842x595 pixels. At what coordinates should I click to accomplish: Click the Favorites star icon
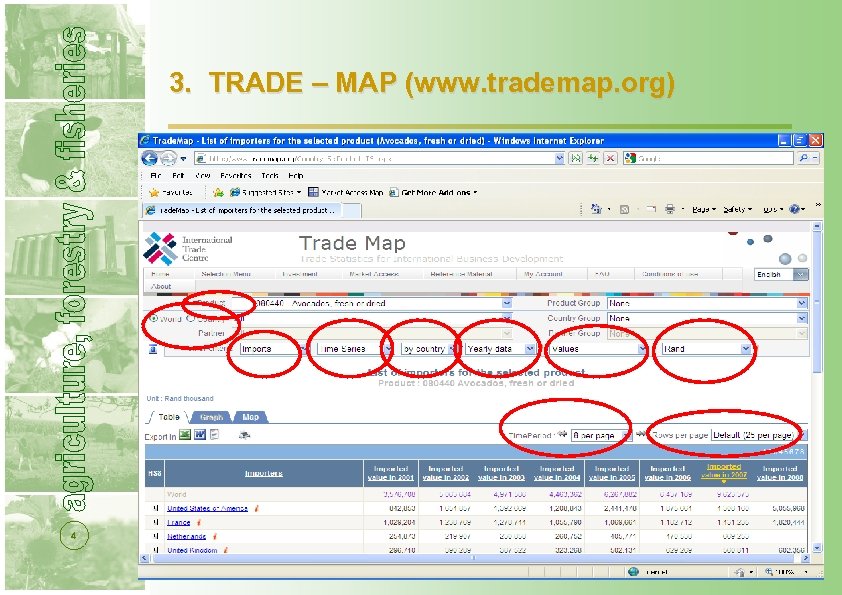(x=153, y=192)
